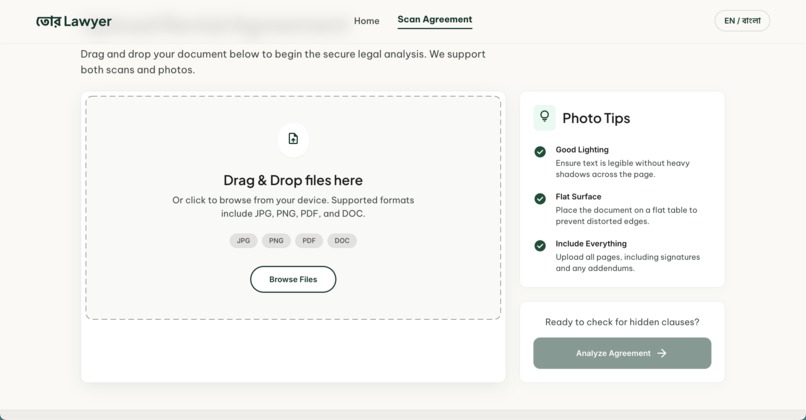Image resolution: width=806 pixels, height=420 pixels.
Task: Switch language with EN / বাংলা button
Action: click(x=742, y=21)
